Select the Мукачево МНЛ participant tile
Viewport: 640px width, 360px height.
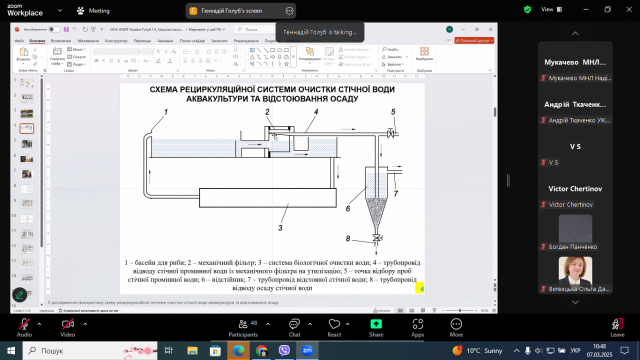click(x=575, y=62)
